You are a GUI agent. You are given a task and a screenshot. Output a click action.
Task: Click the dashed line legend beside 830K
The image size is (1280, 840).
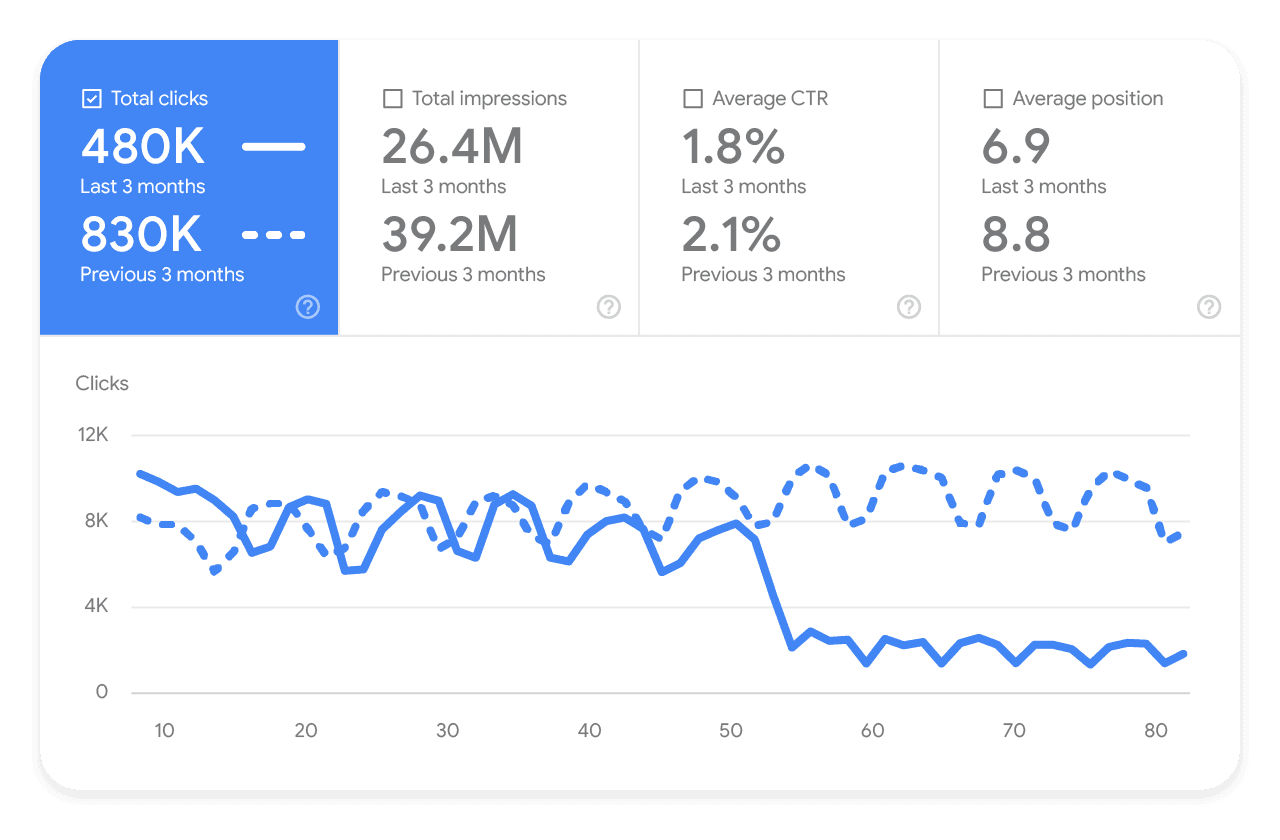click(274, 233)
